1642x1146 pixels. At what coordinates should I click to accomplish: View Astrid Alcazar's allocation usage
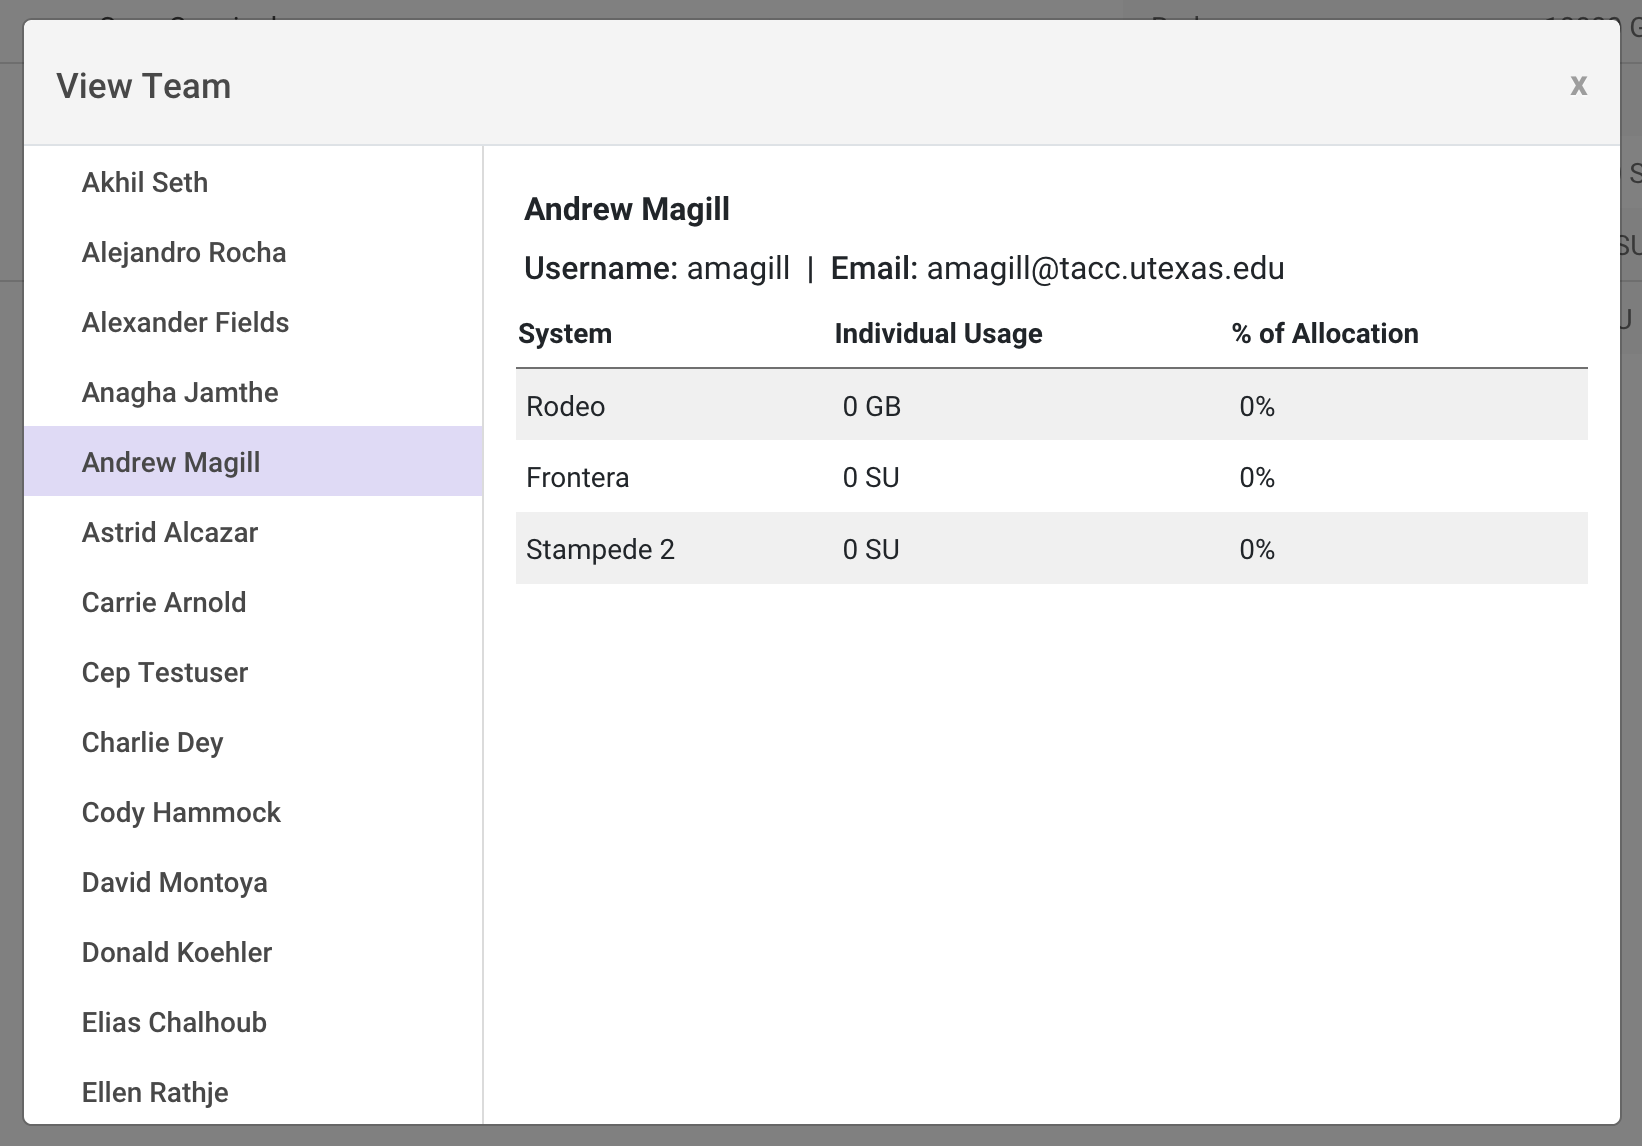tap(170, 532)
